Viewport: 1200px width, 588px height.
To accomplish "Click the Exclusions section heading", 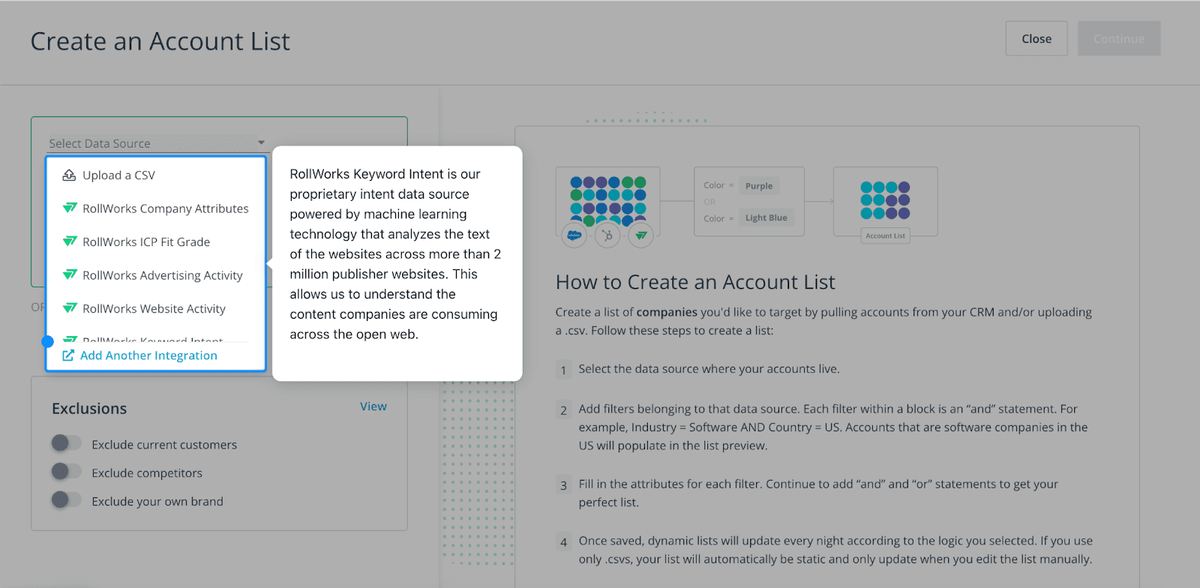I will click(89, 408).
